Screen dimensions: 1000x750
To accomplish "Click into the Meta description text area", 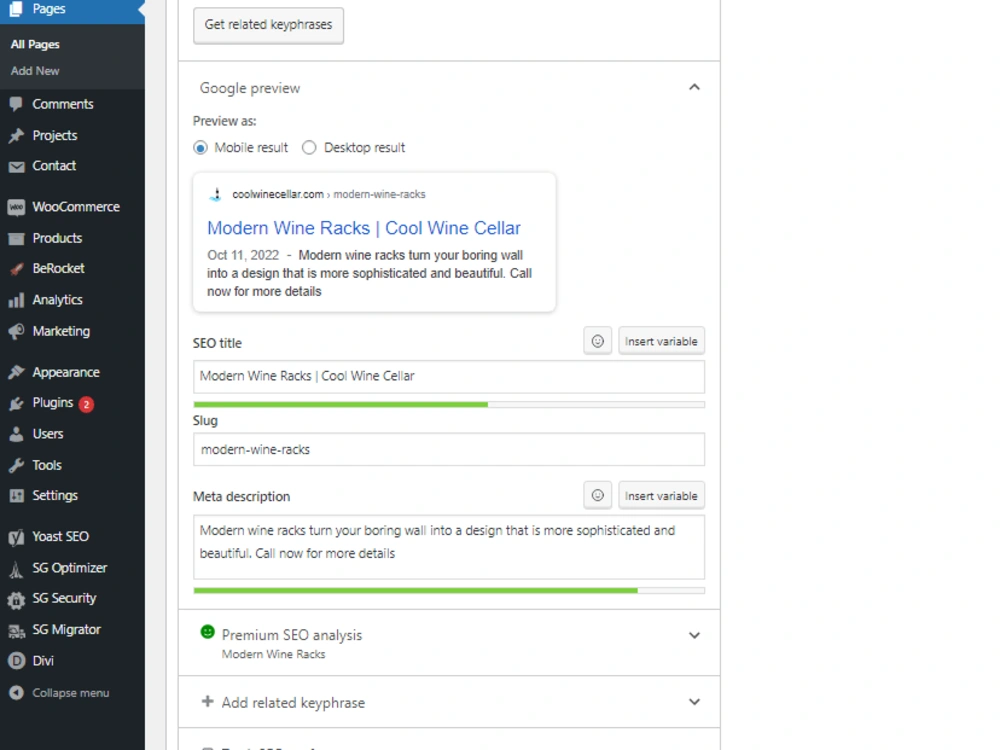I will pyautogui.click(x=449, y=547).
